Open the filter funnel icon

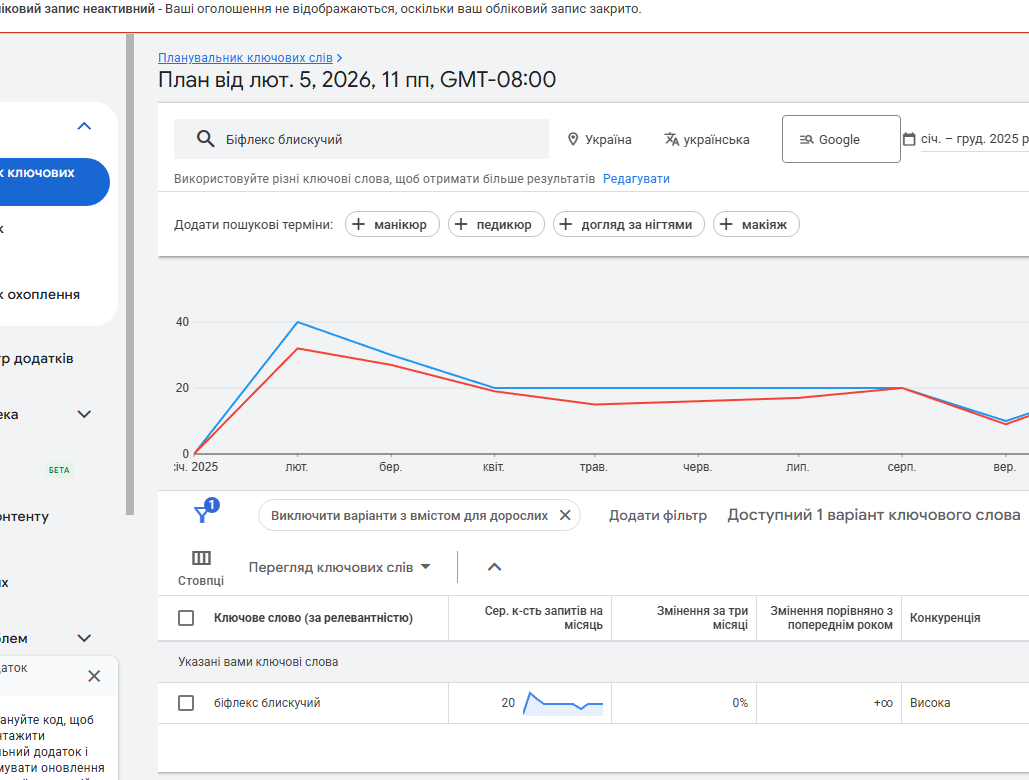coord(203,514)
